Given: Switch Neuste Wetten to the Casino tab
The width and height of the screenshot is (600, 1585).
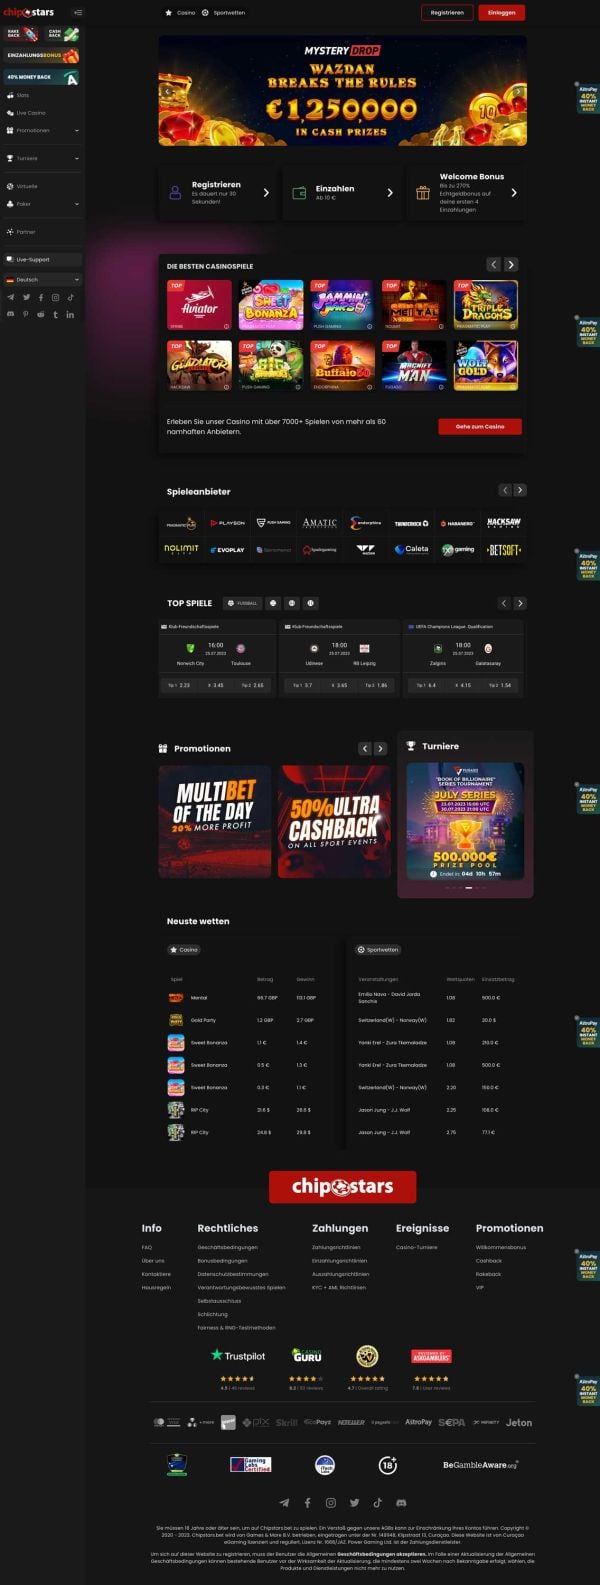Looking at the screenshot, I should pyautogui.click(x=184, y=949).
